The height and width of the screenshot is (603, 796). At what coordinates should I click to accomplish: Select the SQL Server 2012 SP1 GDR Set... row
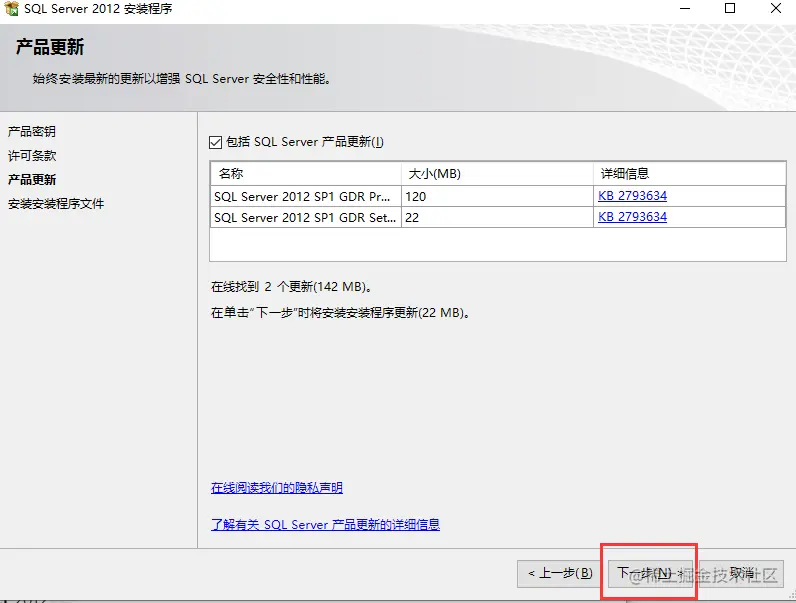498,217
